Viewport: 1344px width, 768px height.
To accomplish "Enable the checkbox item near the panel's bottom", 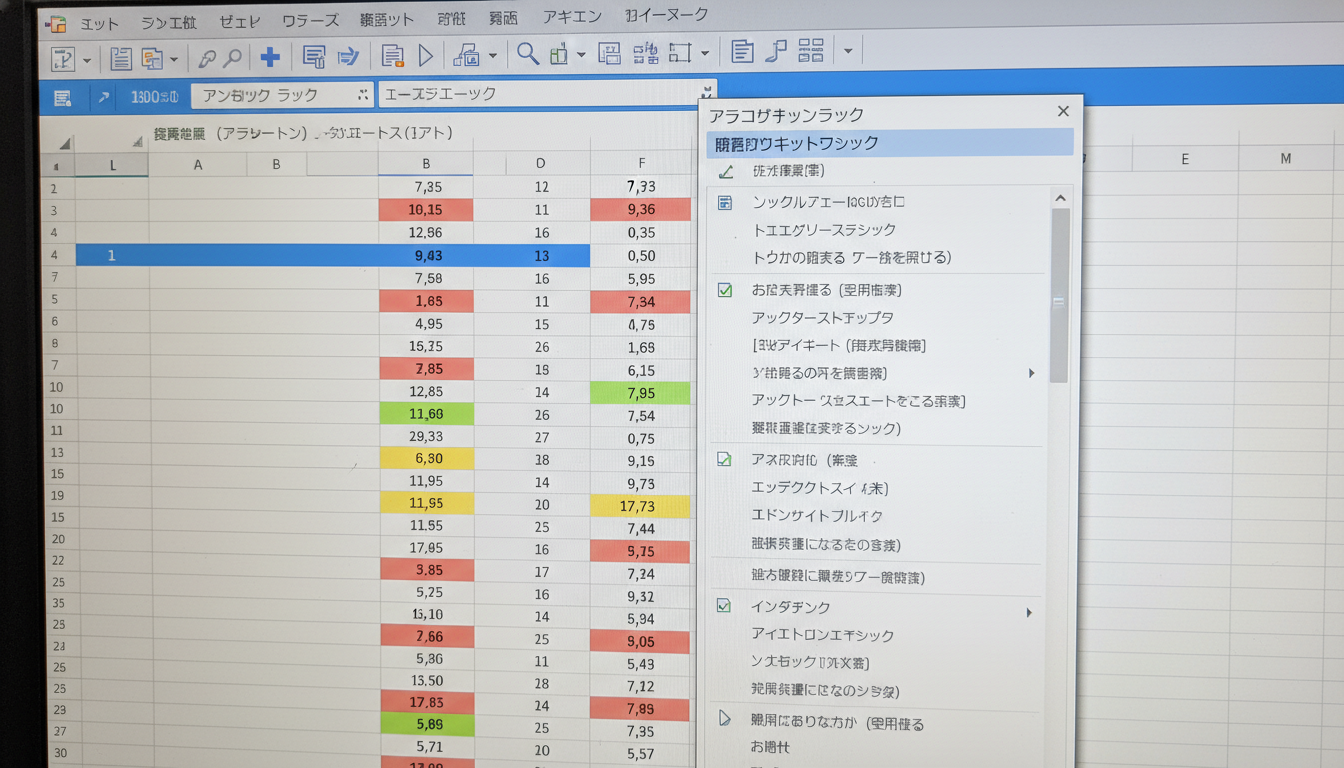I will pyautogui.click(x=724, y=606).
